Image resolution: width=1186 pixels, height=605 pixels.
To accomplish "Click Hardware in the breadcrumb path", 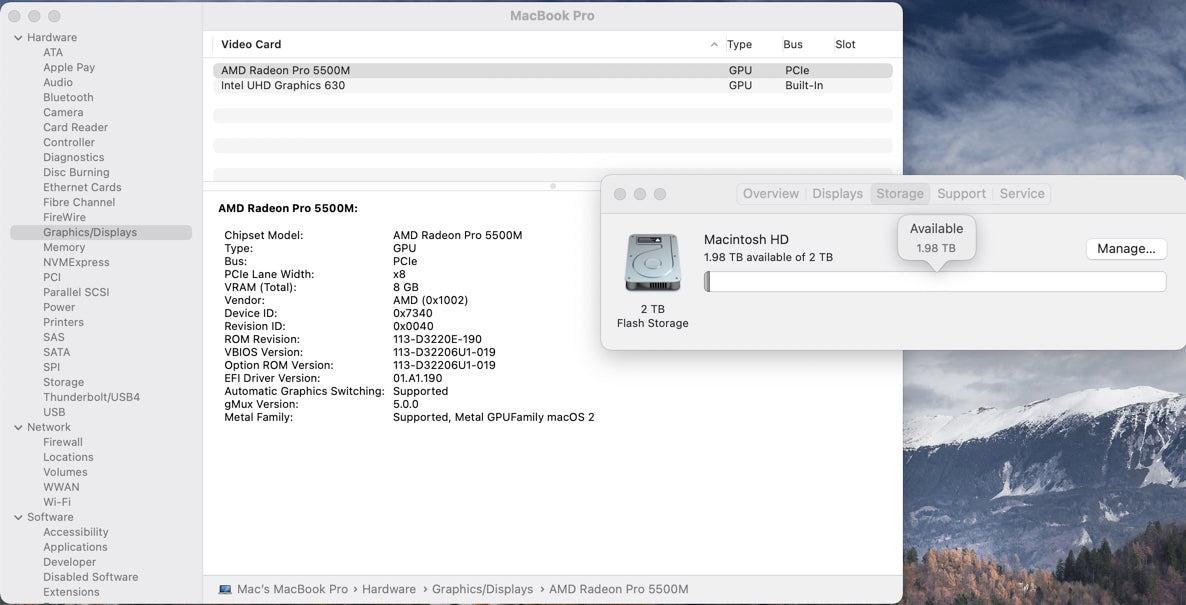I will tap(389, 588).
